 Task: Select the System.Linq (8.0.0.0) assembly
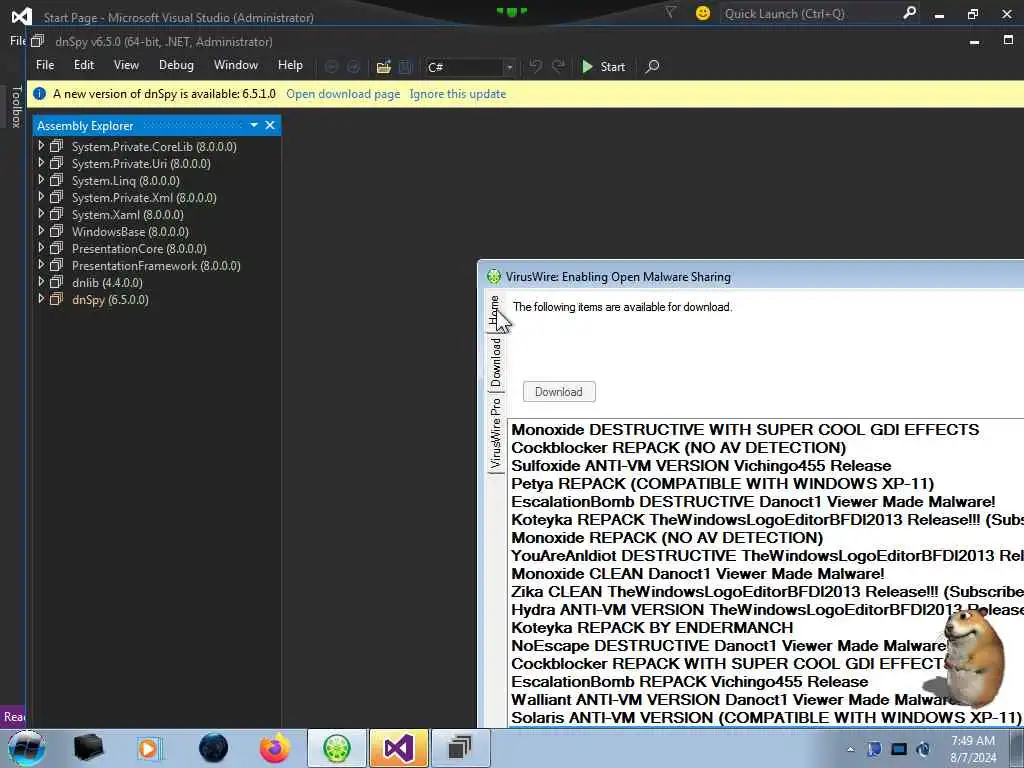point(125,180)
